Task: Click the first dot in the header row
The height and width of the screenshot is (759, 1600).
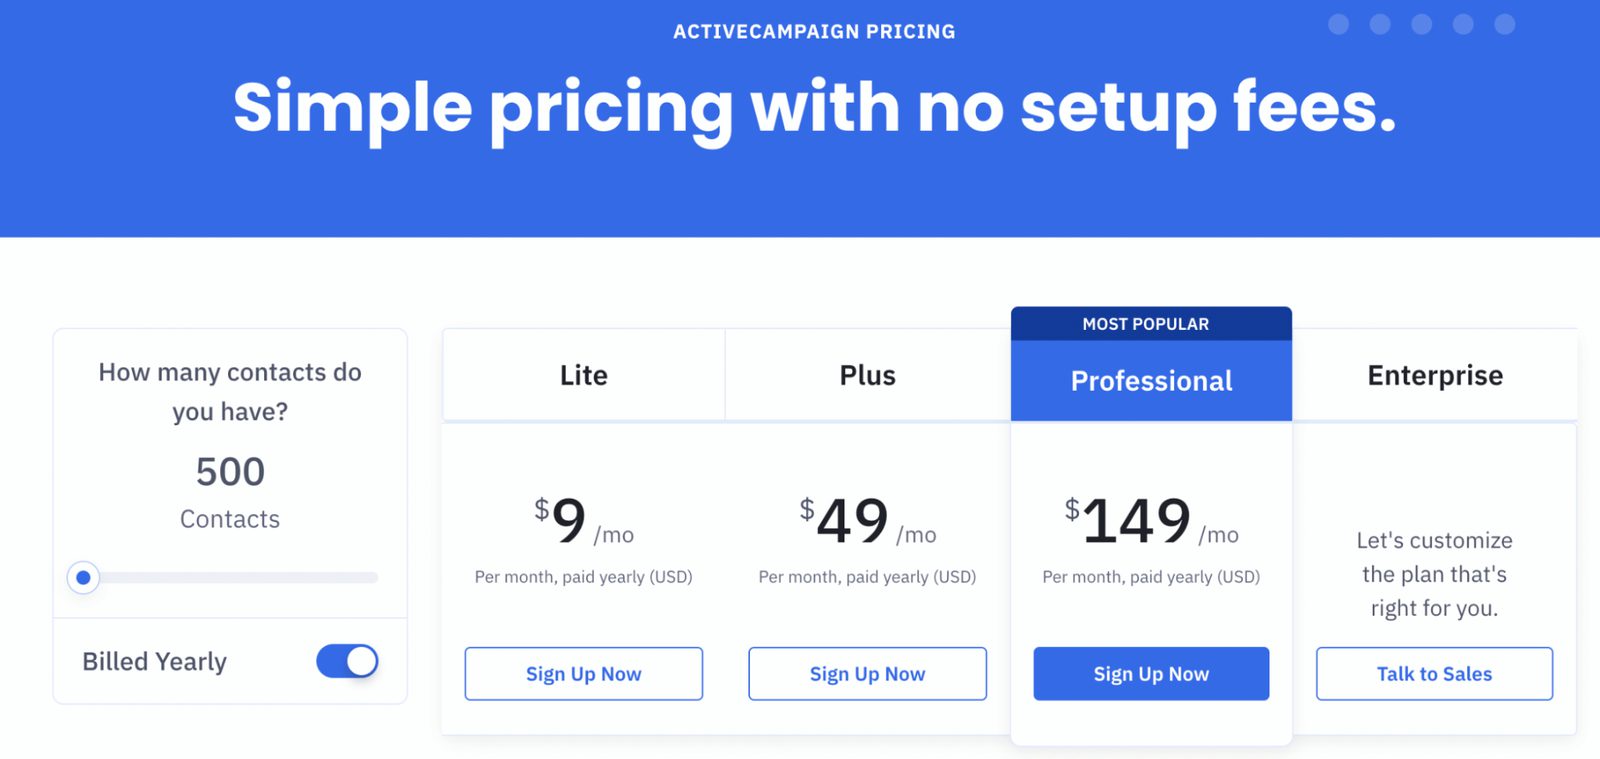Action: [x=1338, y=24]
